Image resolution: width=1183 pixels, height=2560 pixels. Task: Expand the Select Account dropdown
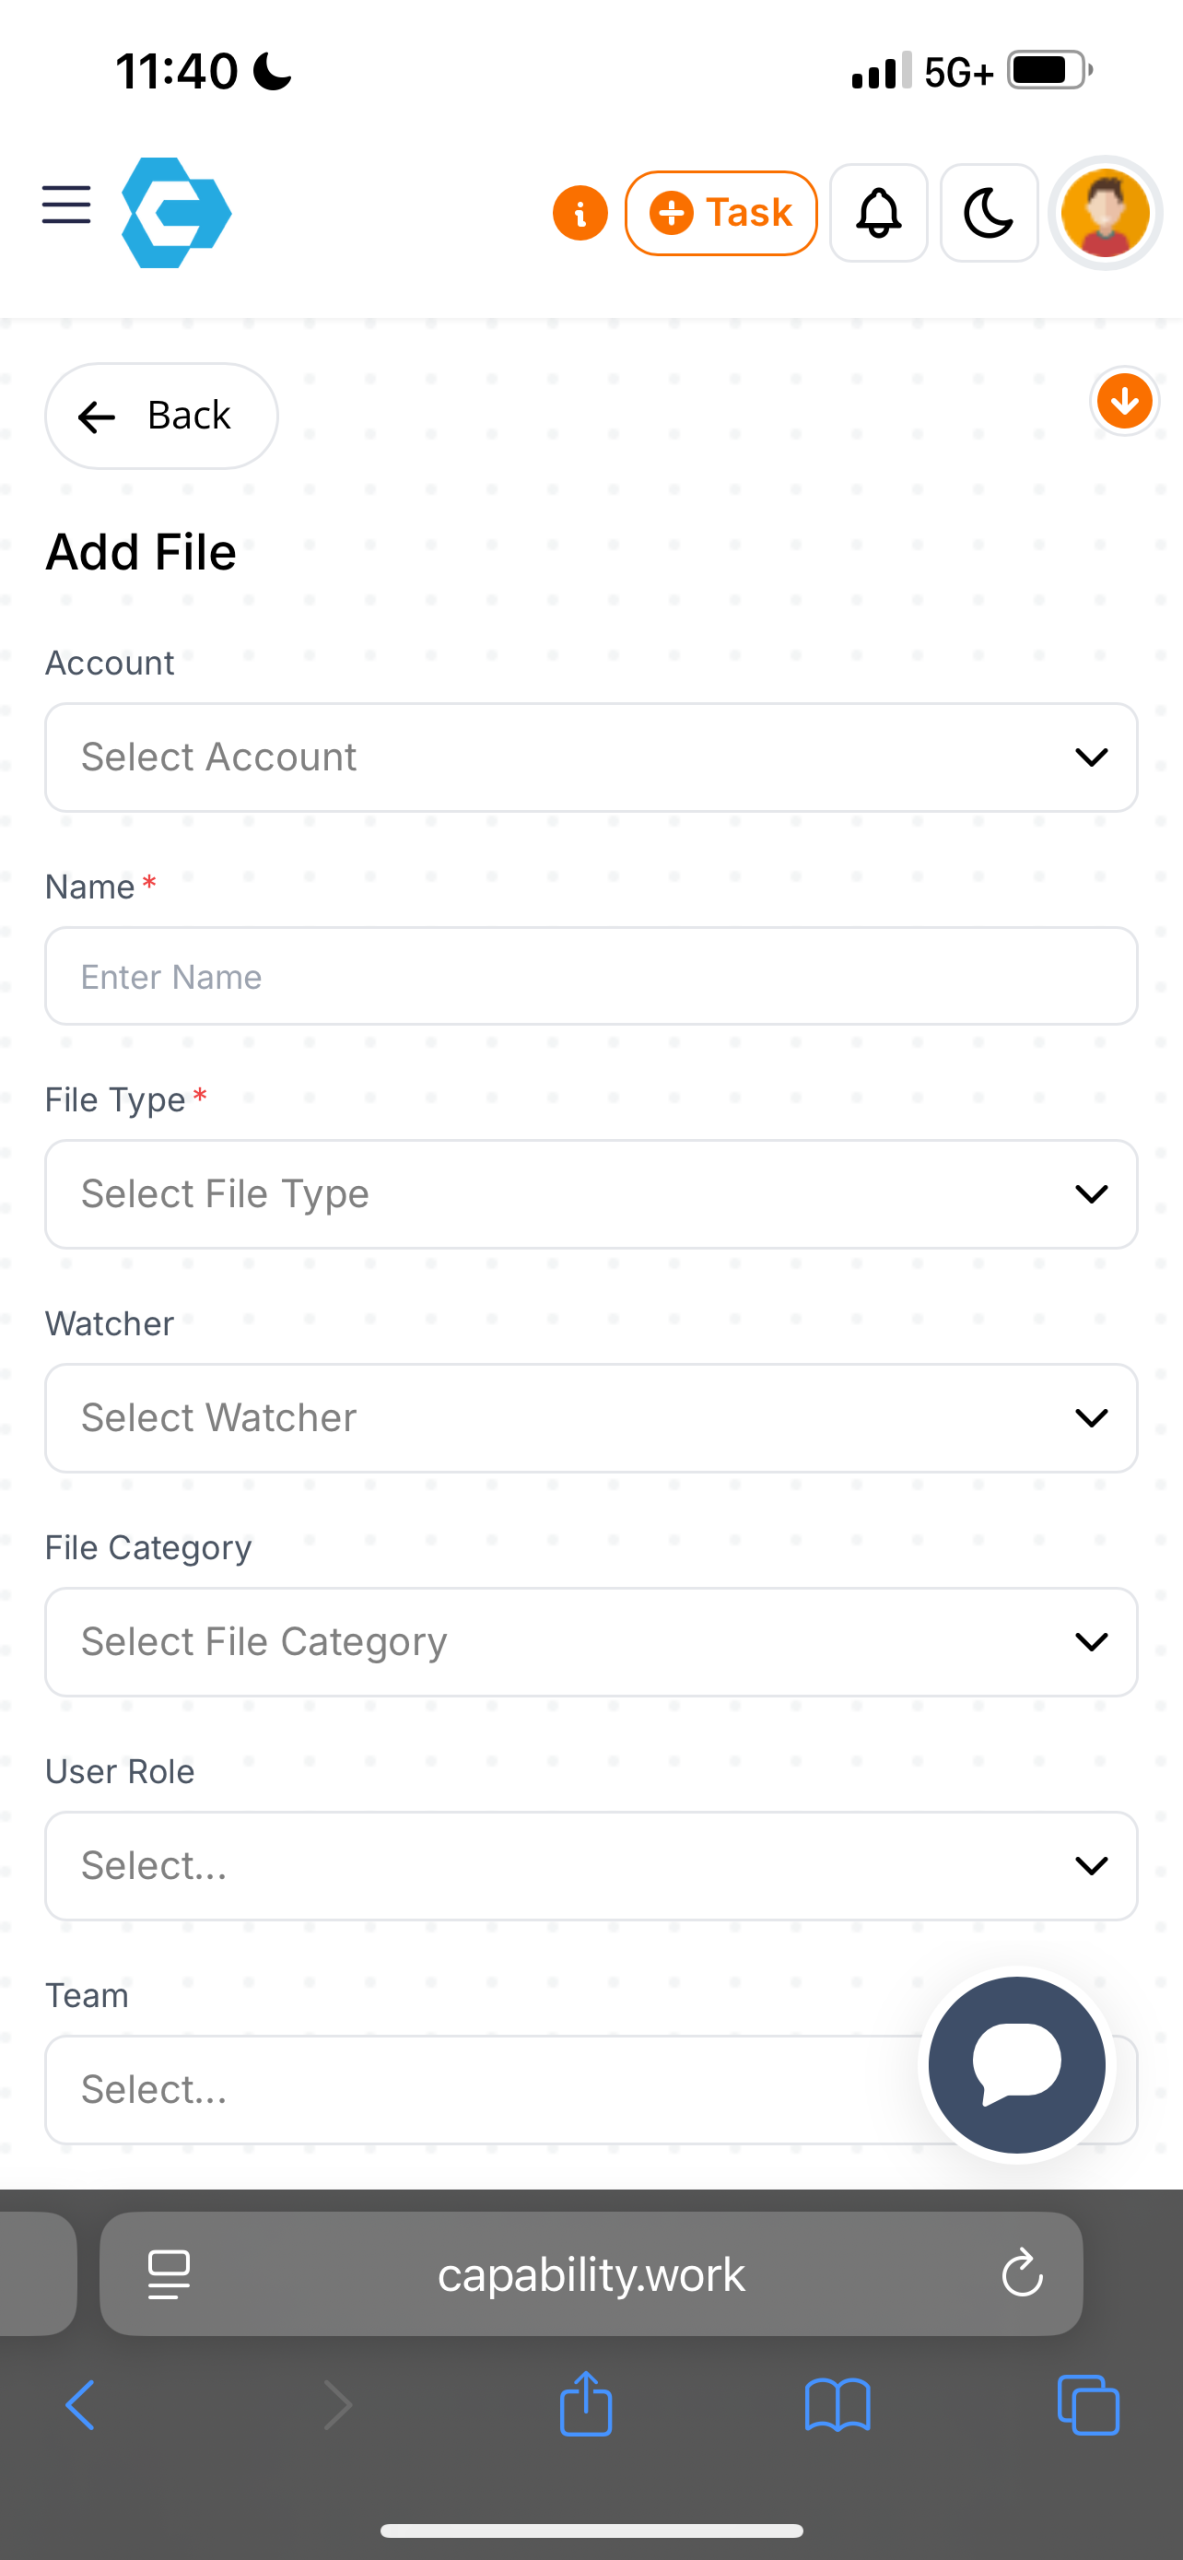click(590, 757)
